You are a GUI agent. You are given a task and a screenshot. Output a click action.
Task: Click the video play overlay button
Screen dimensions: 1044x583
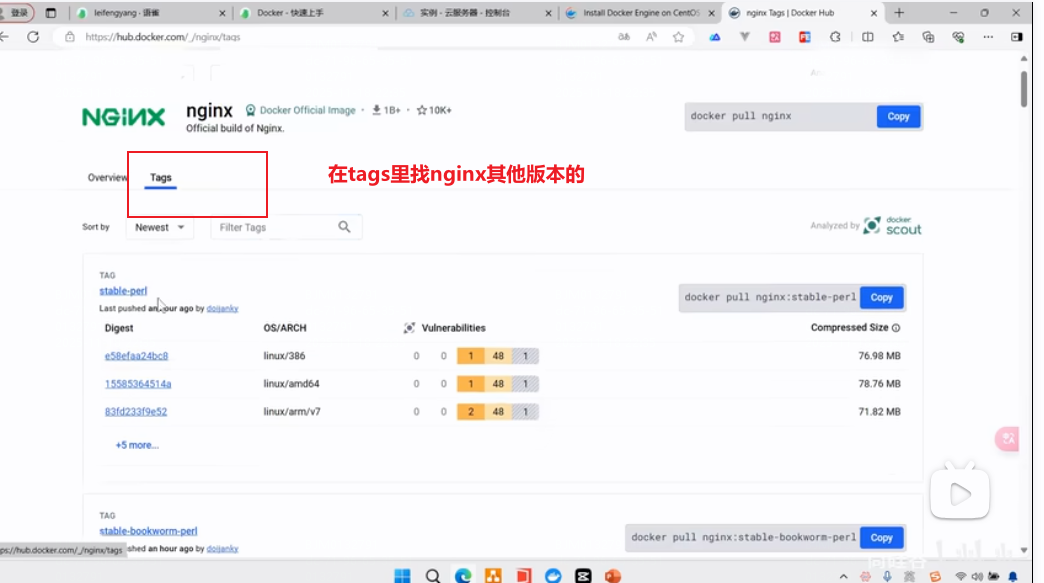pyautogui.click(x=959, y=494)
